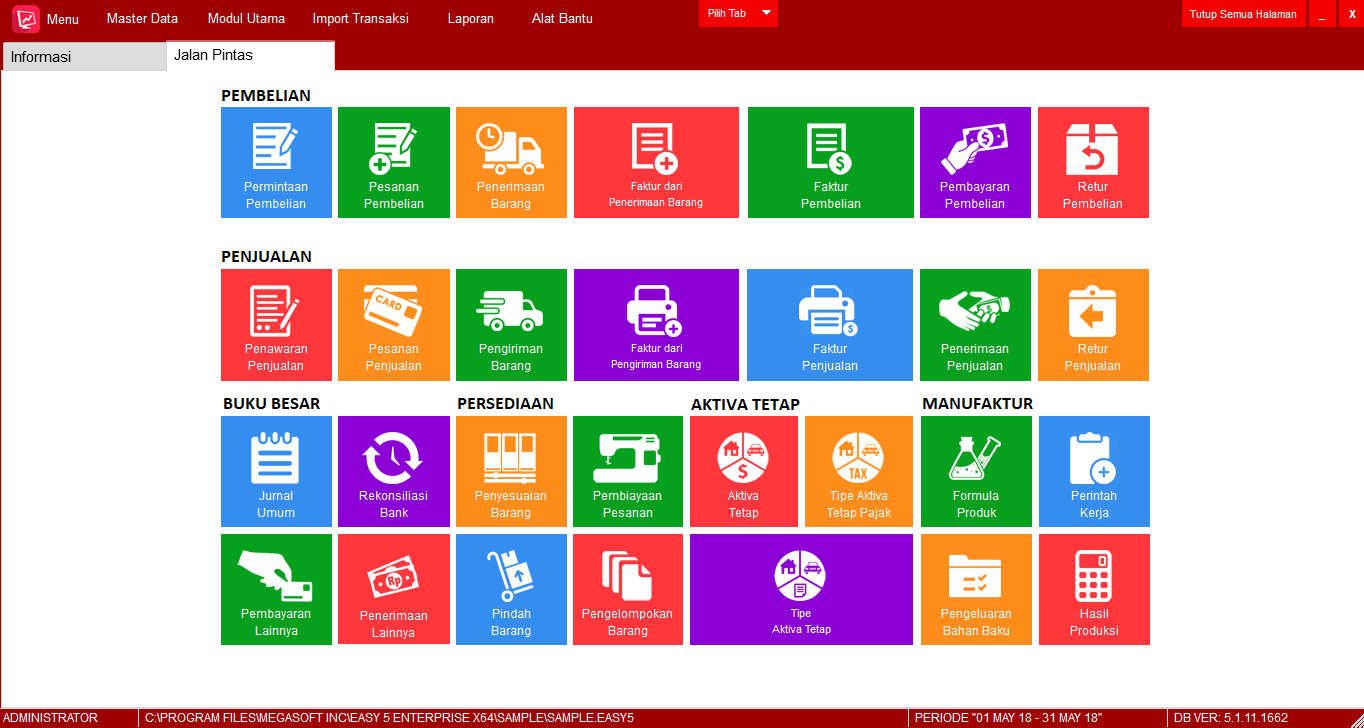The height and width of the screenshot is (728, 1364).
Task: Open the Permintaan Pembelian tile
Action: click(x=276, y=162)
